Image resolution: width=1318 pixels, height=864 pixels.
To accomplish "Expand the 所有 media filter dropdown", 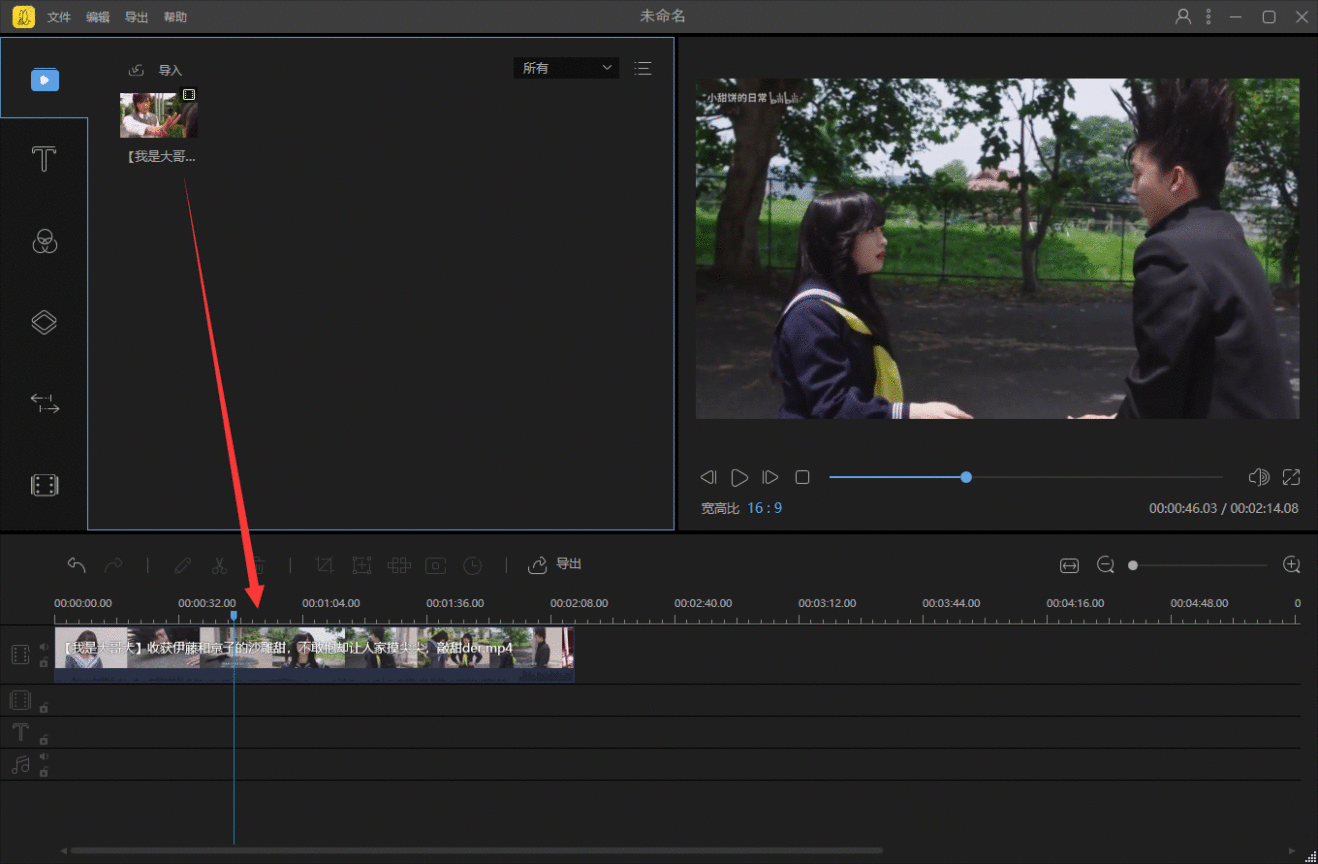I will (x=566, y=68).
